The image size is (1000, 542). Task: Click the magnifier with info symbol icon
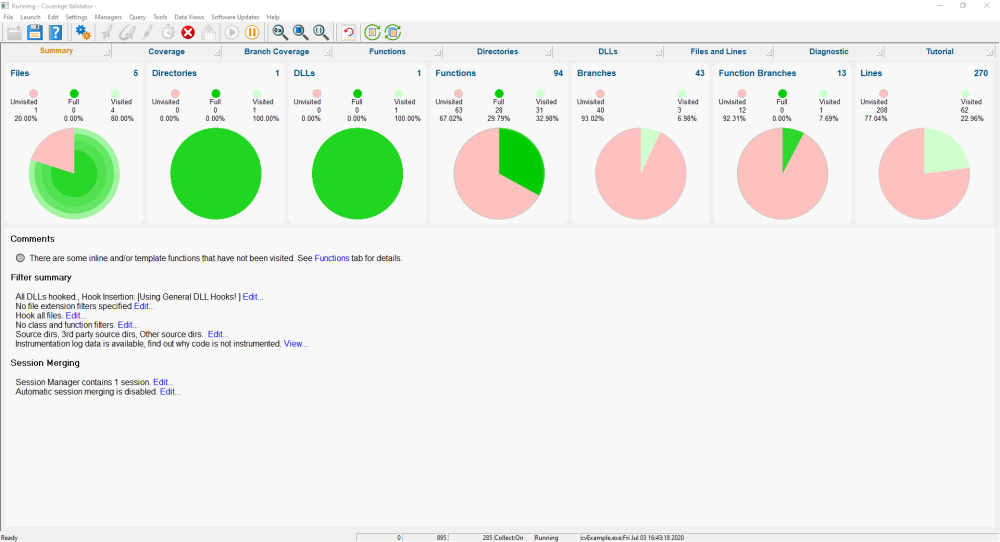coord(321,33)
